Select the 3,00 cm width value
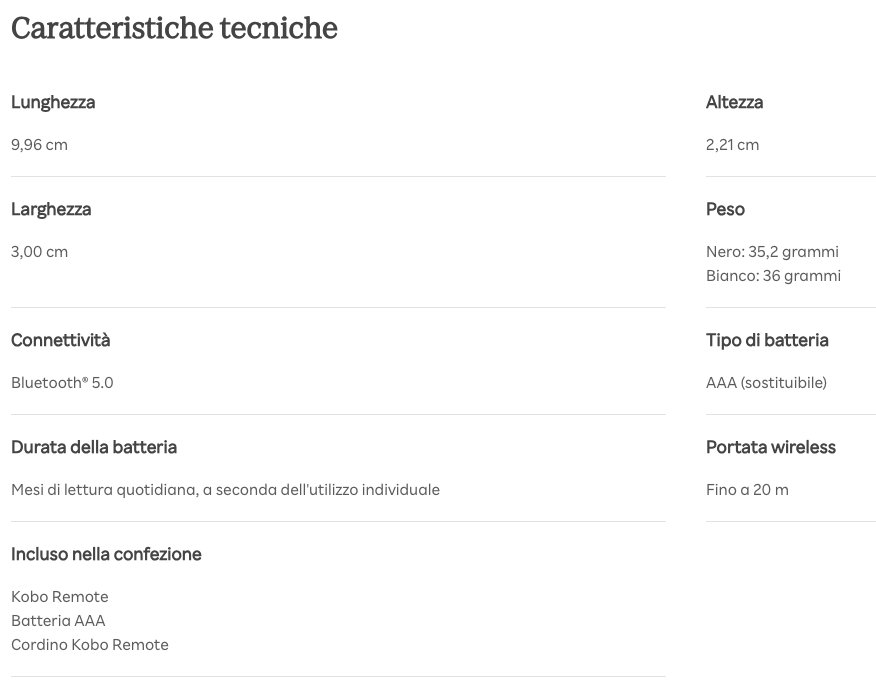The width and height of the screenshot is (876, 688). (x=39, y=252)
